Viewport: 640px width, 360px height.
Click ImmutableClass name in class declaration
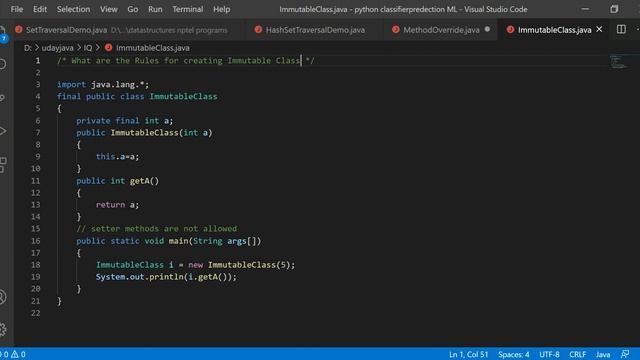tap(183, 97)
